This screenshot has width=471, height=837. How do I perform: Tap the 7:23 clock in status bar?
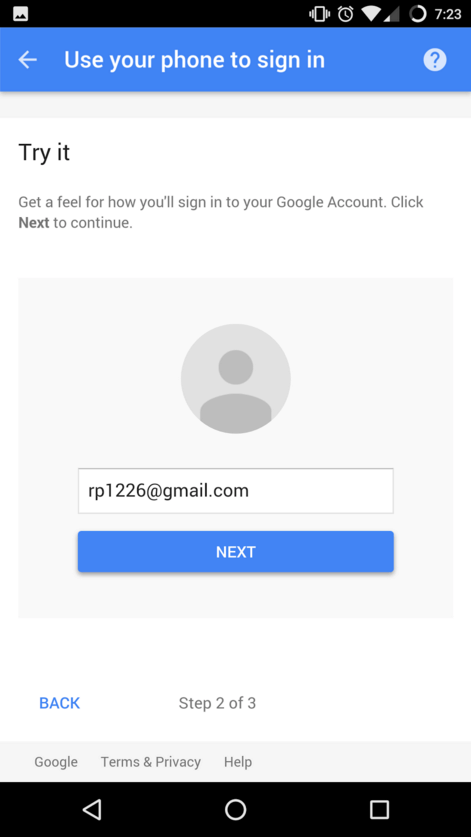(448, 14)
